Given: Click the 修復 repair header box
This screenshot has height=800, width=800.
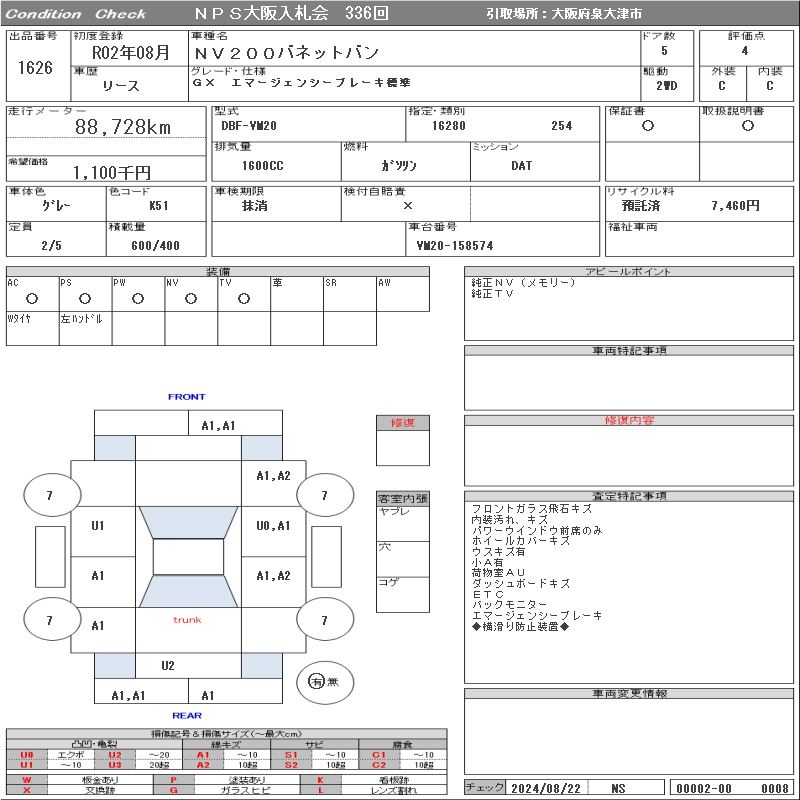Looking at the screenshot, I should tap(402, 423).
